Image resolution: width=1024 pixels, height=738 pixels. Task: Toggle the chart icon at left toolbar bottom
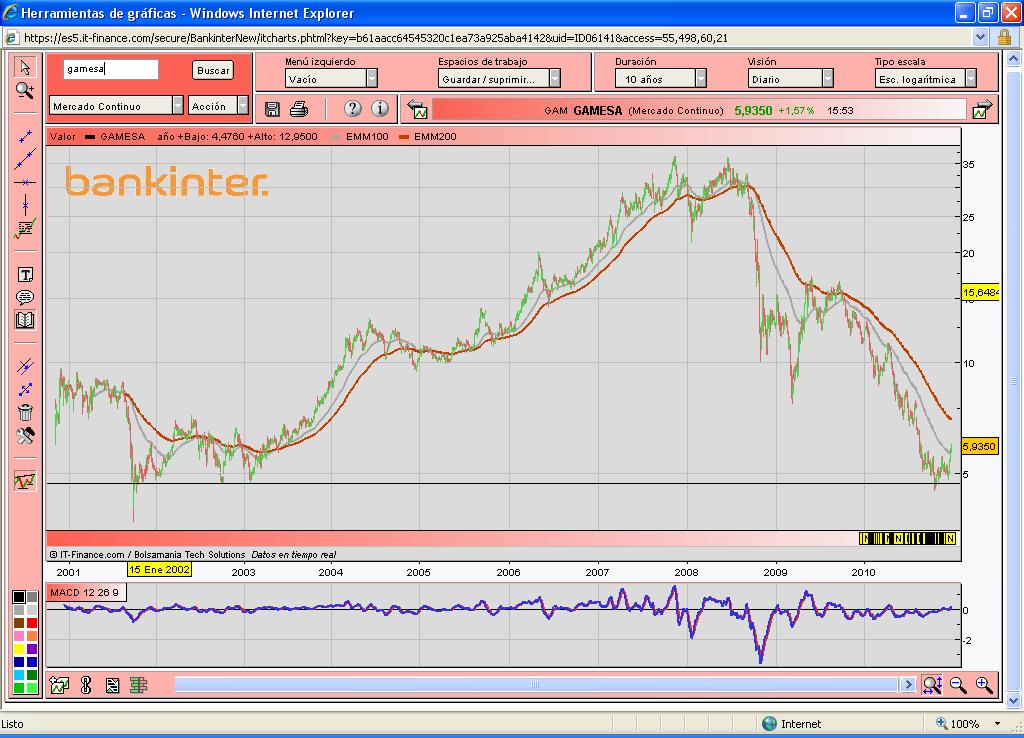pos(25,481)
